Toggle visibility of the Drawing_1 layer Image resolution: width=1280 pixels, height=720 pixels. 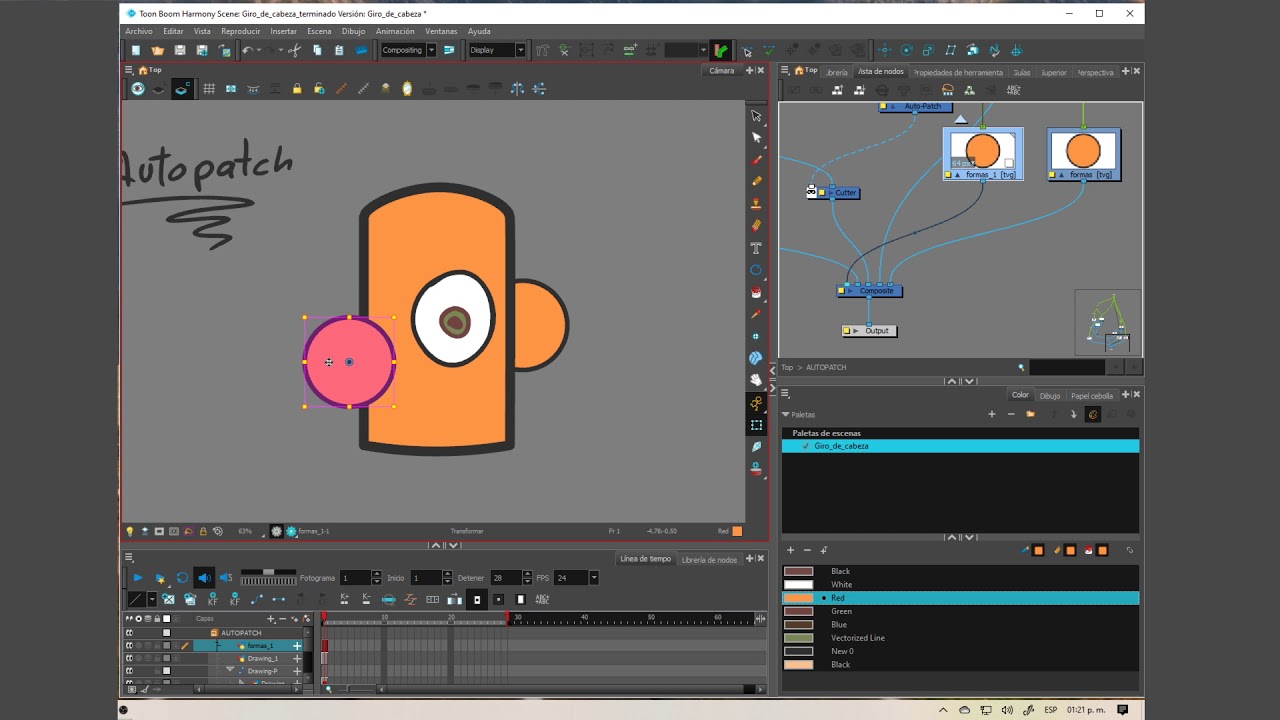(129, 659)
